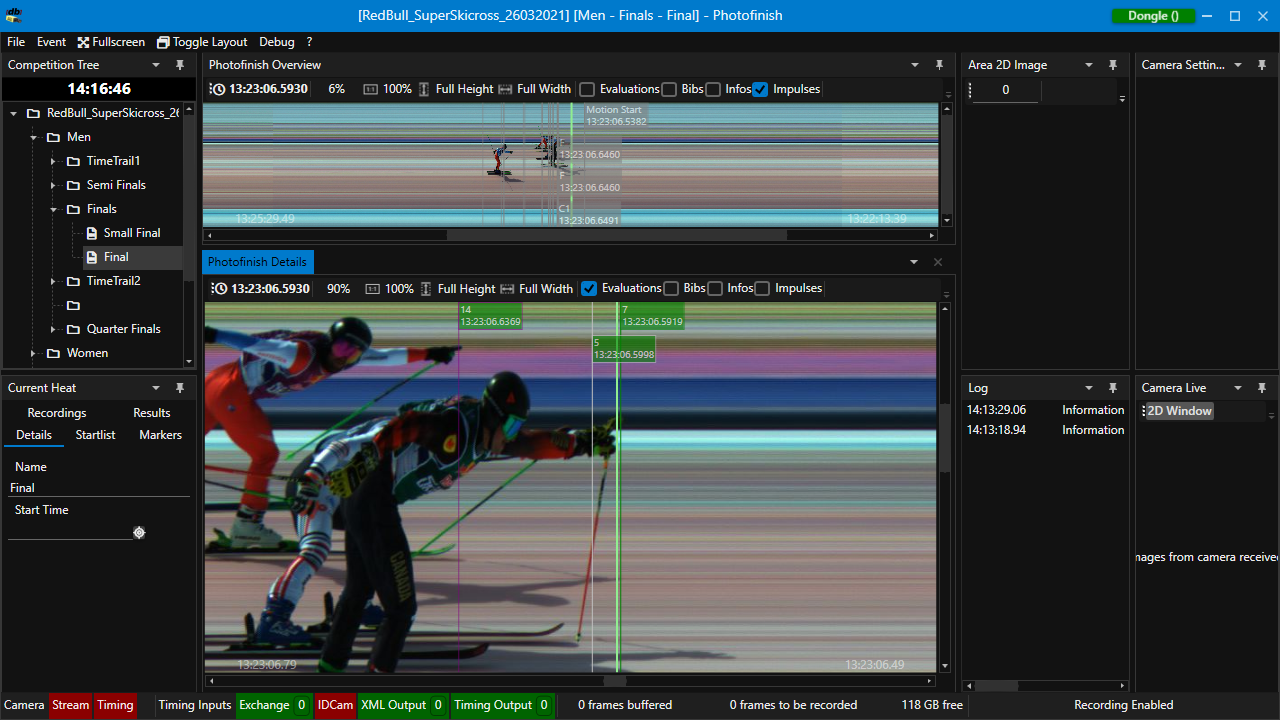Switch to the Markers tab in Current Heat
This screenshot has width=1280, height=720.
pos(160,435)
